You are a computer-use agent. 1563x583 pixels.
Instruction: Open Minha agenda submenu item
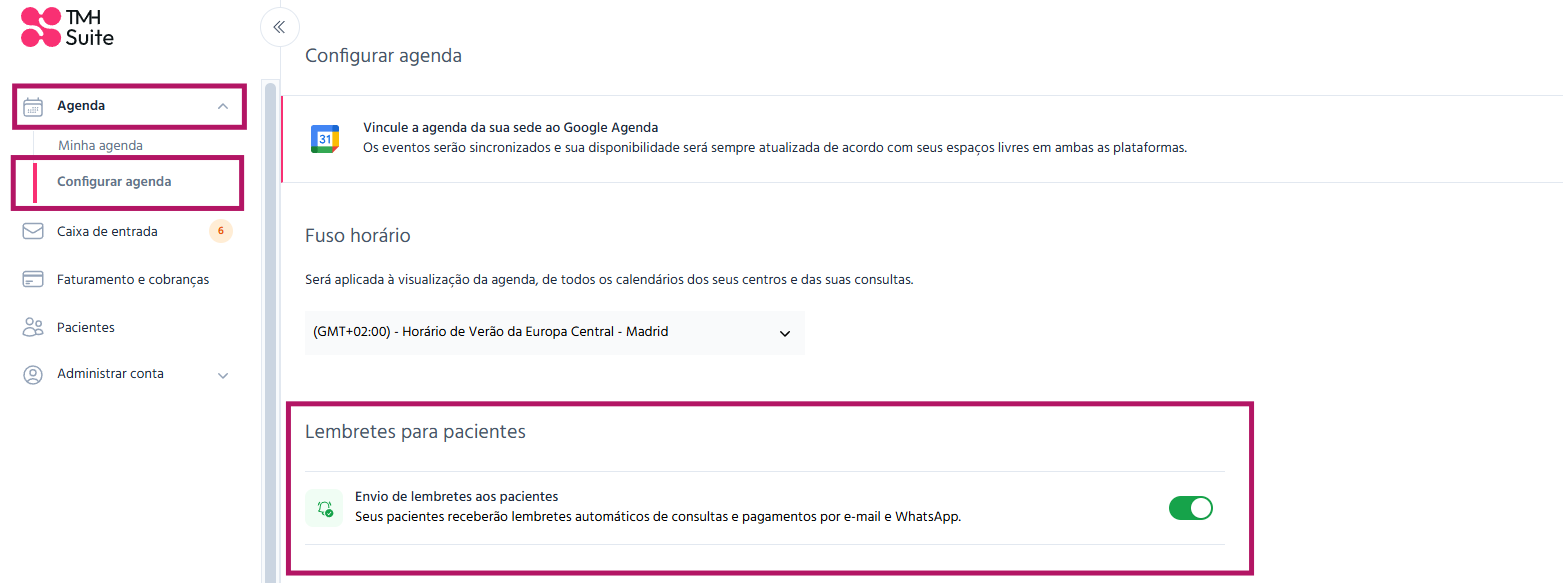100,145
